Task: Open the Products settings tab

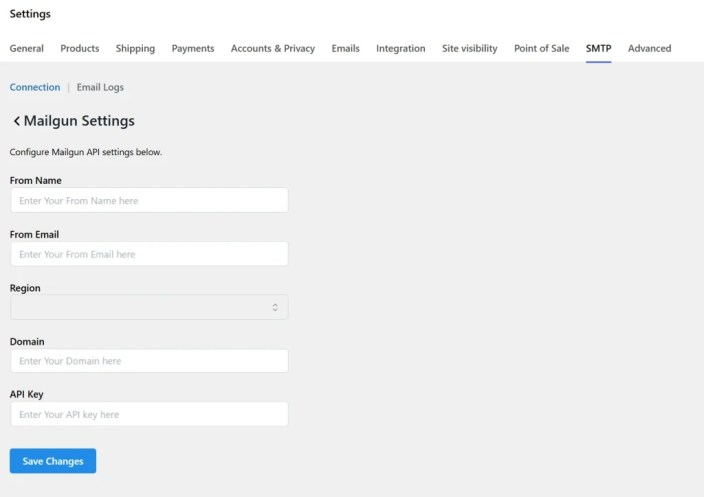Action: (80, 48)
